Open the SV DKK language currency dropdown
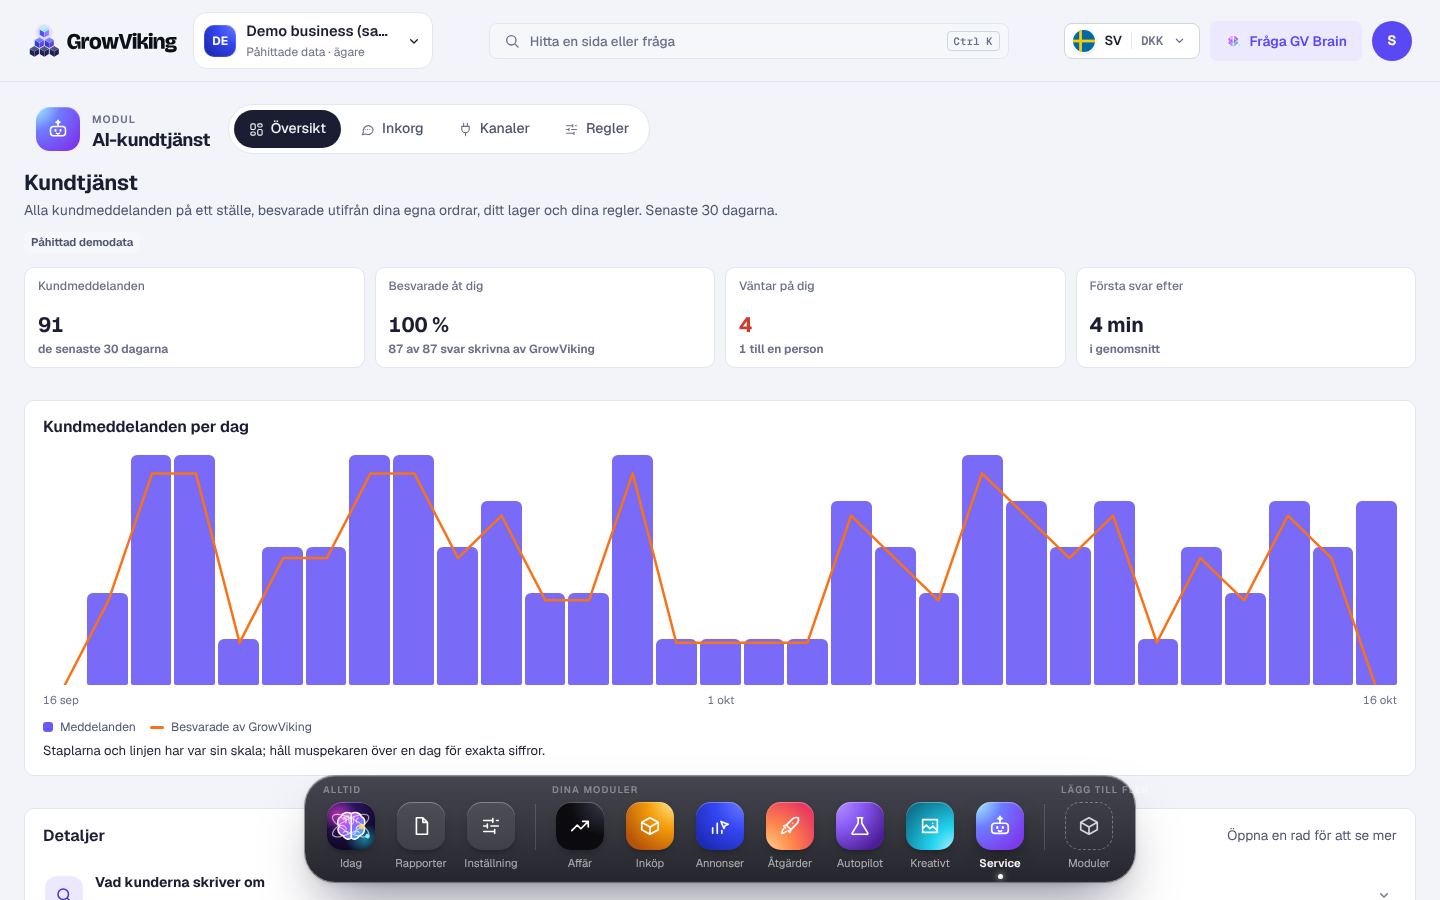 point(1131,41)
